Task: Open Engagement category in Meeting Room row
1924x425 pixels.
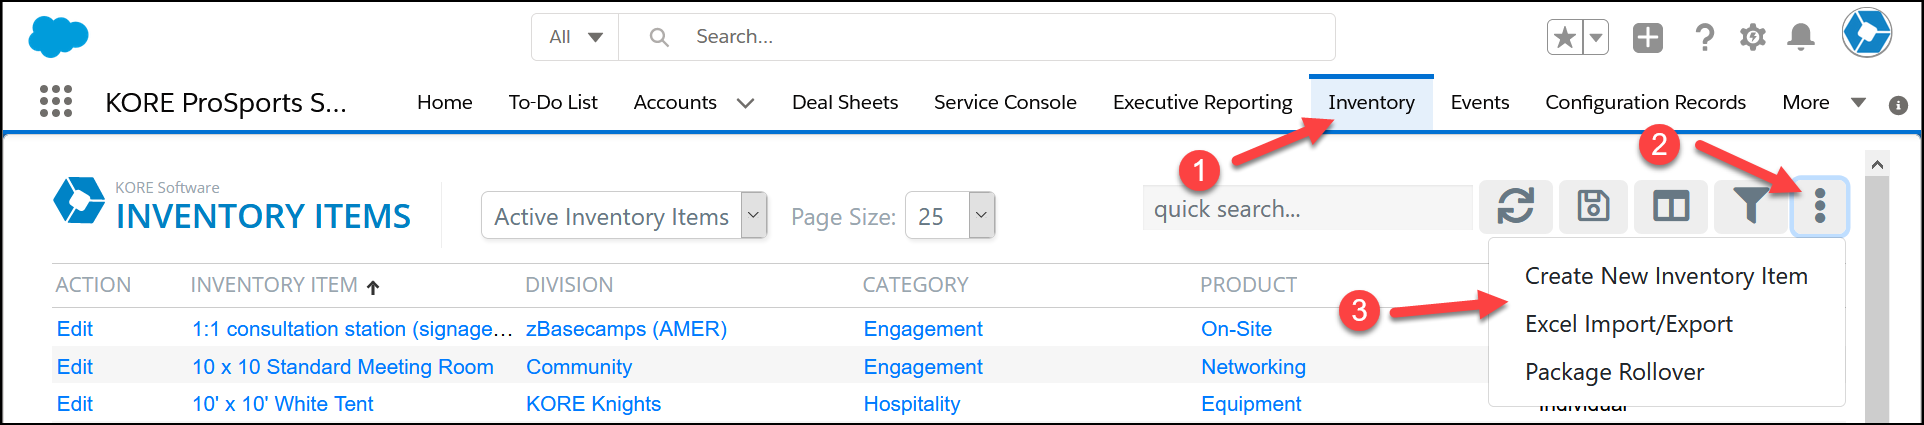Action: (x=923, y=367)
